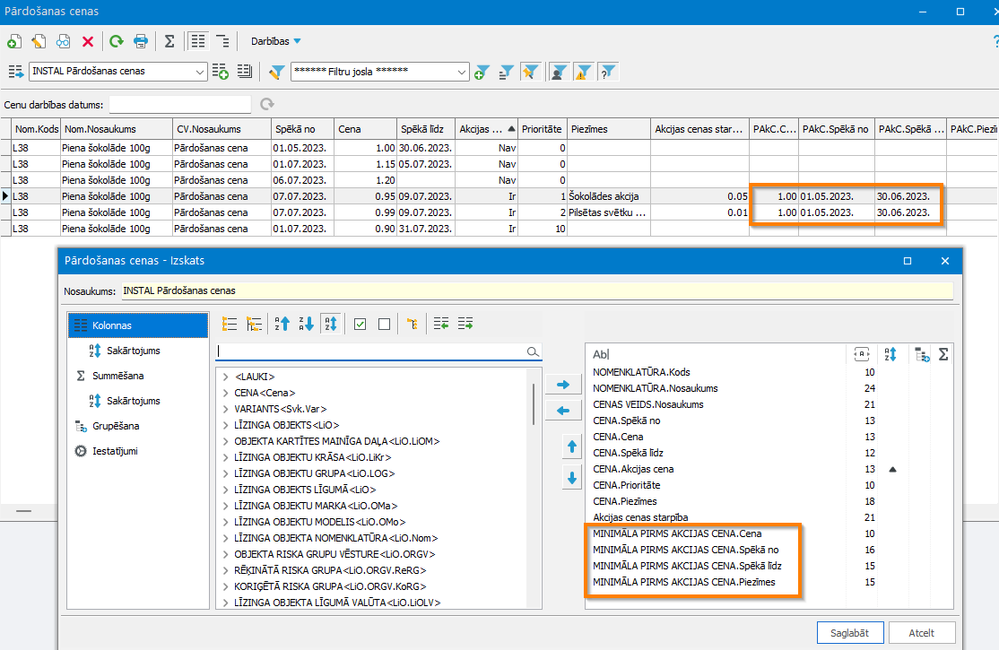This screenshot has height=650, width=999.
Task: Click the sort A-Z ascending icon
Action: [x=282, y=324]
